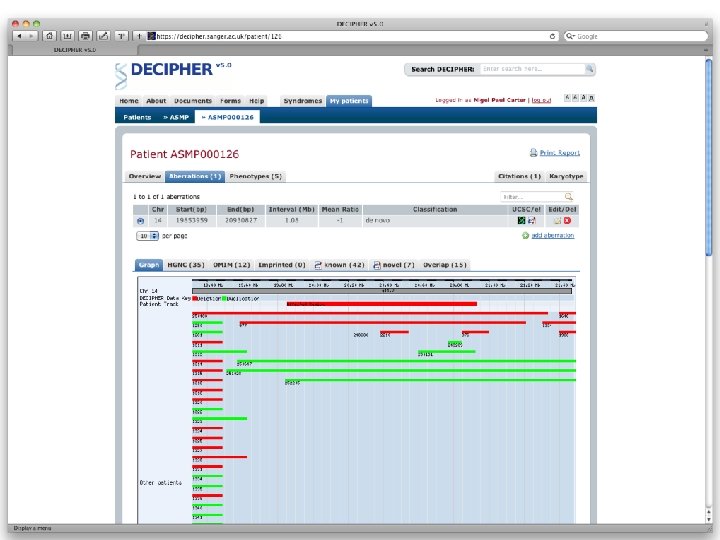This screenshot has height=540, width=720.
Task: Open the Overlap (15) tab
Action: tap(444, 265)
